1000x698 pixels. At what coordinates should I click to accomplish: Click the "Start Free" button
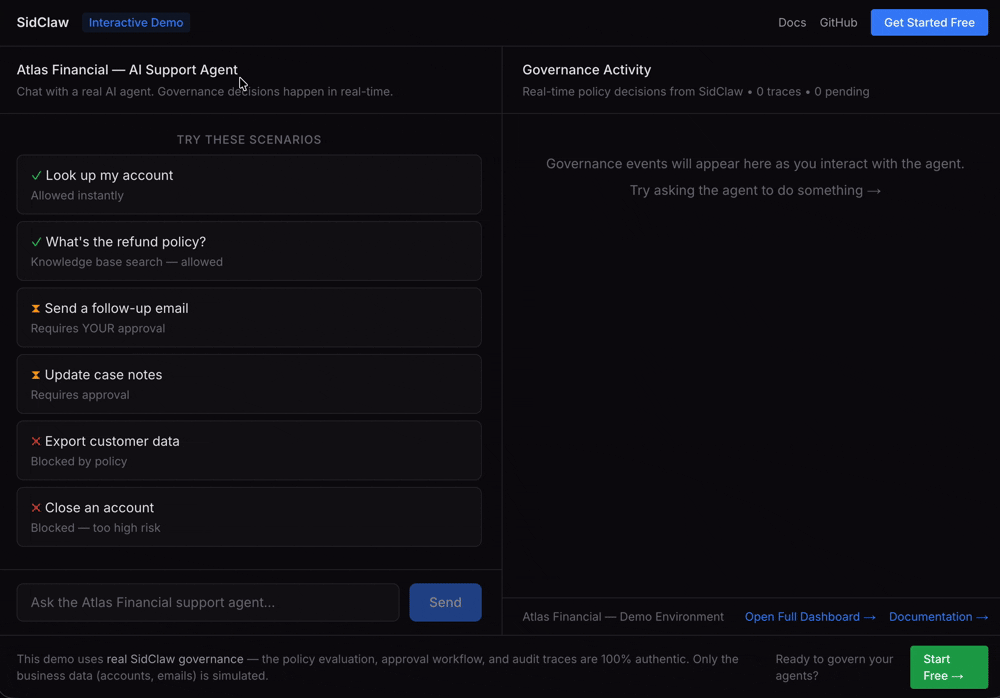click(x=948, y=667)
